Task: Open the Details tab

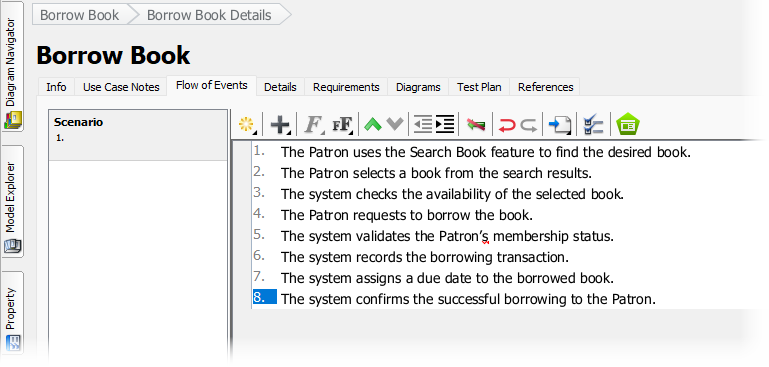Action: coord(280,87)
